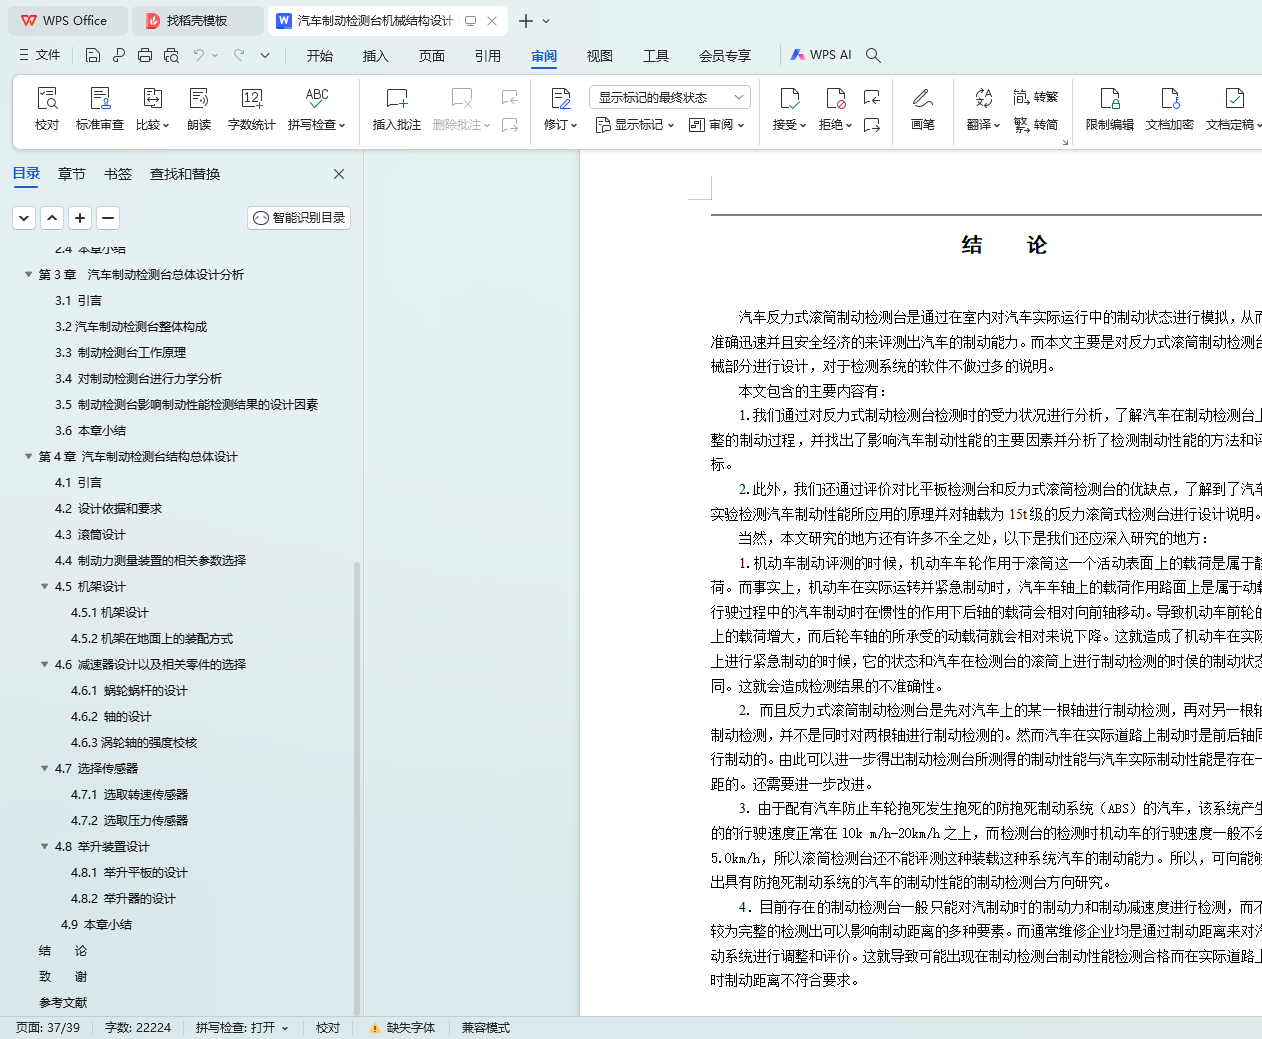Switch to the 视图 ribbon tab
Screen dimensions: 1262x1039
point(600,56)
